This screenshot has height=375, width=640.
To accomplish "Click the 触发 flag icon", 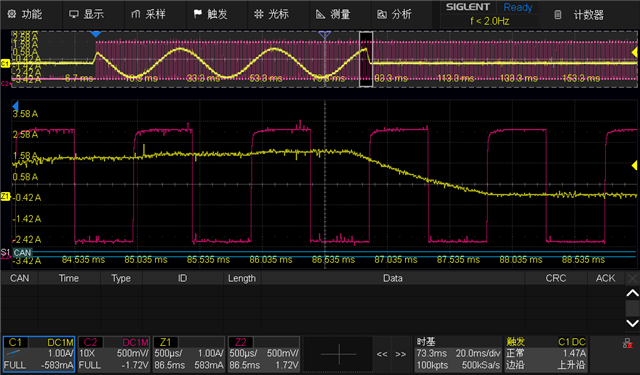I will coord(198,14).
